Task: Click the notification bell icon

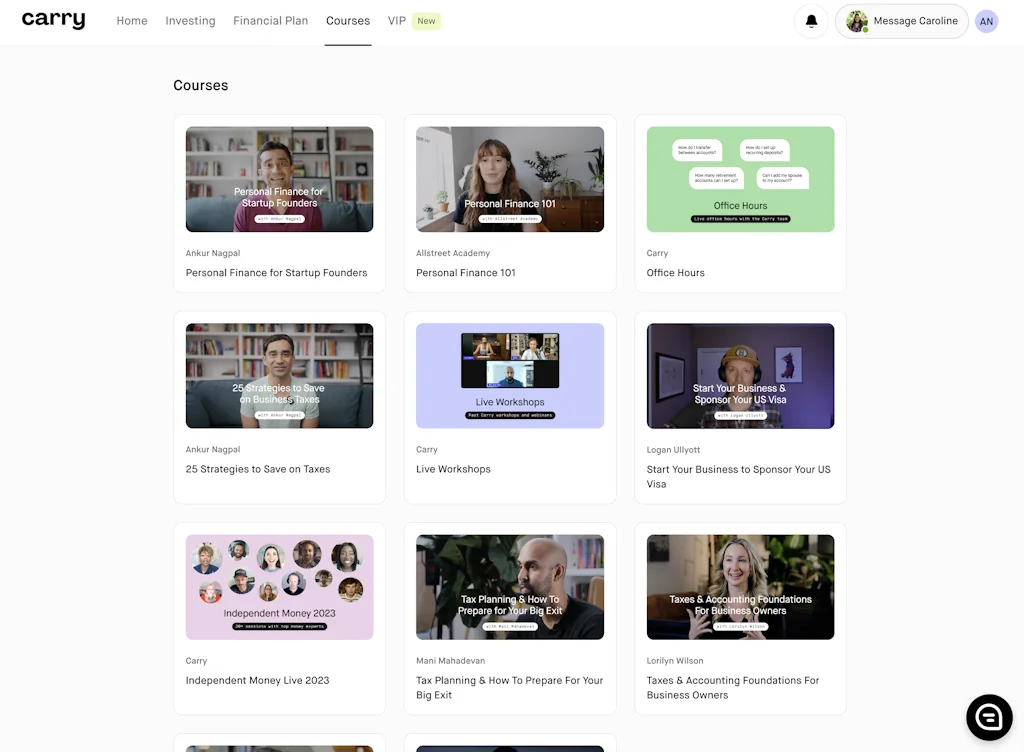Action: pos(811,21)
